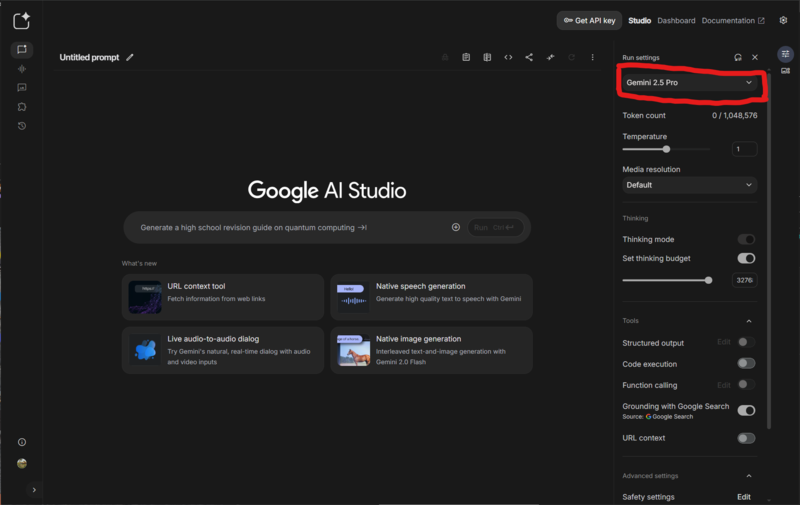Open the History clock sidebar icon
The height and width of the screenshot is (505, 800).
pyautogui.click(x=21, y=126)
